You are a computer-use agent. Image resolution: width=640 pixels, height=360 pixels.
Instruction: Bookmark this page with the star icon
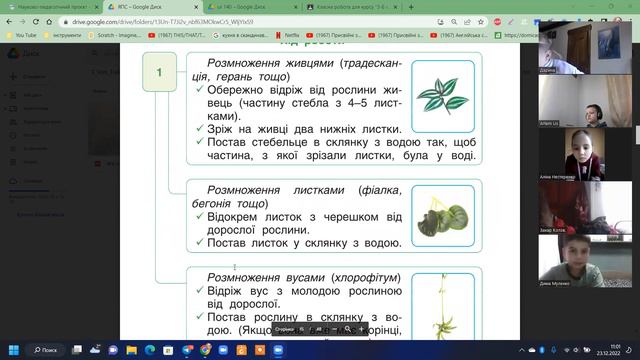coord(481,22)
